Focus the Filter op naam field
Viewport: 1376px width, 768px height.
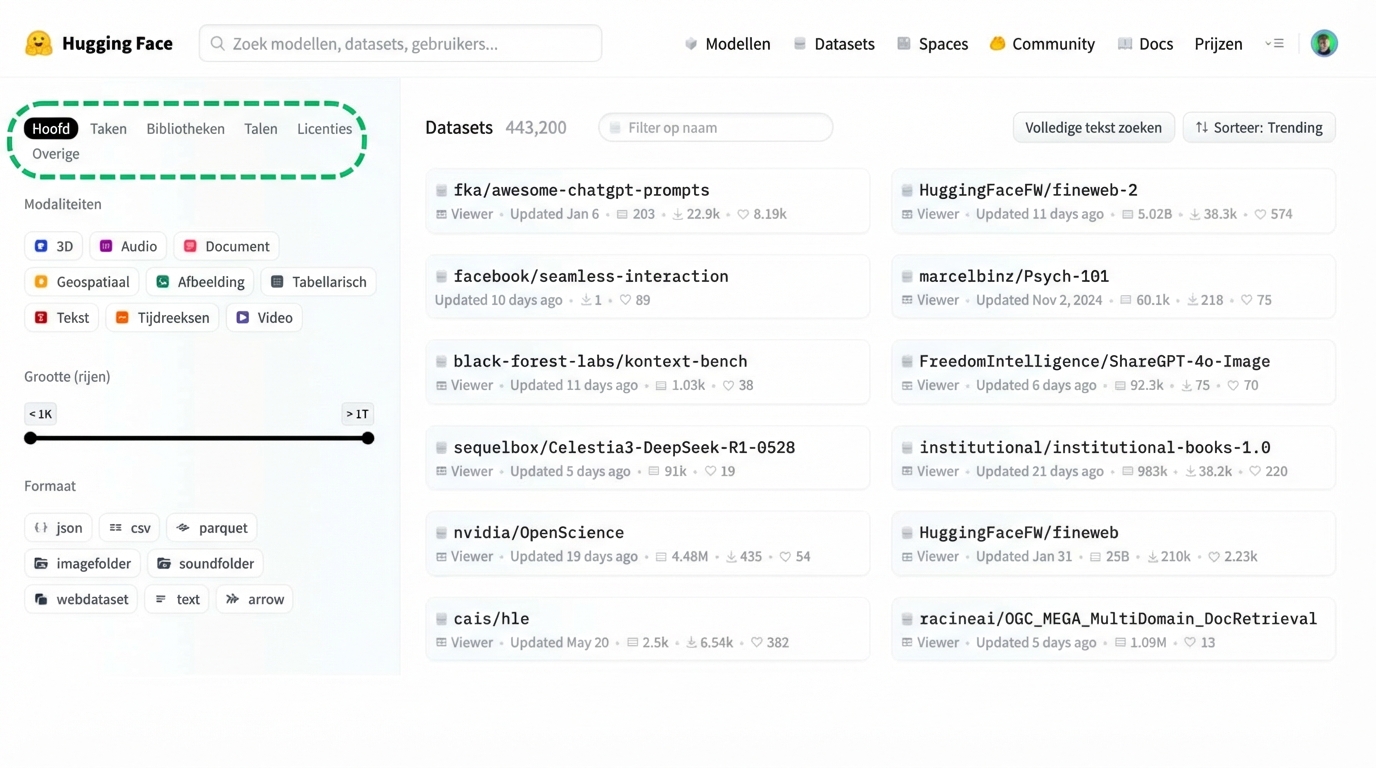715,128
